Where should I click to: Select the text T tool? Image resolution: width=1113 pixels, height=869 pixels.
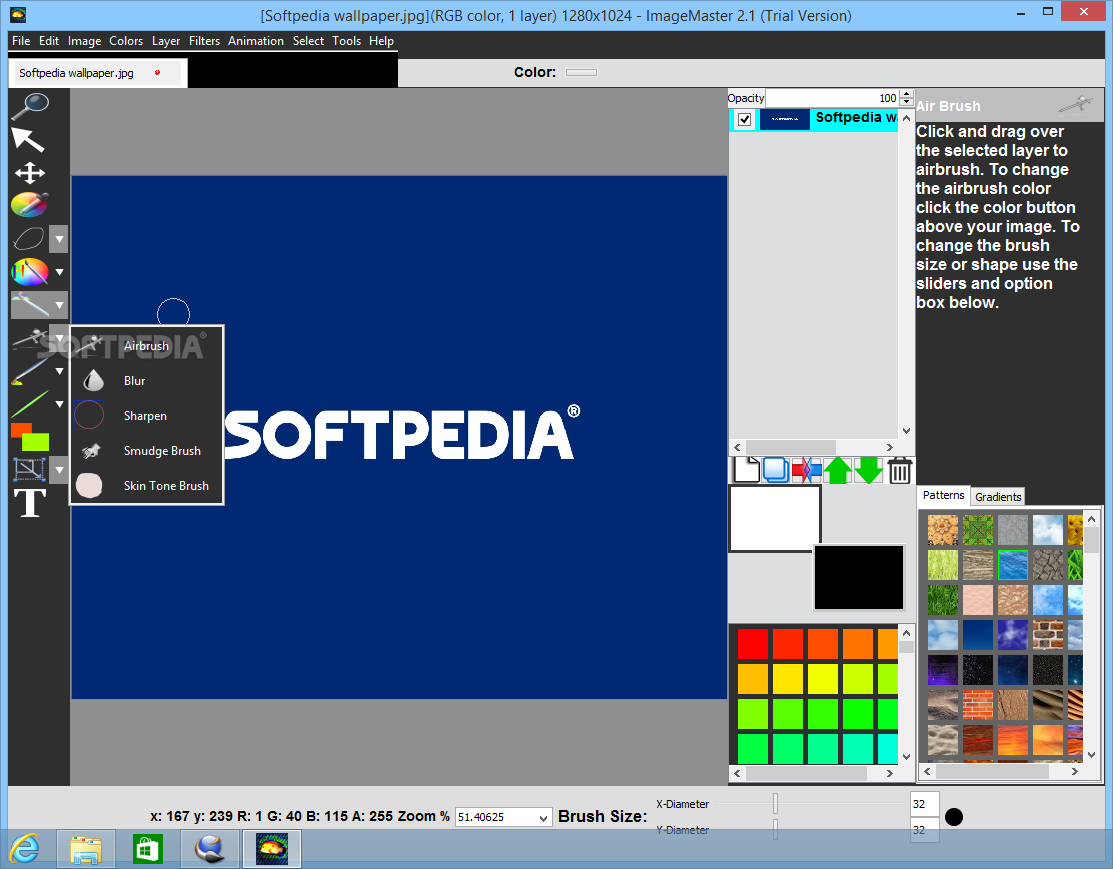click(30, 503)
